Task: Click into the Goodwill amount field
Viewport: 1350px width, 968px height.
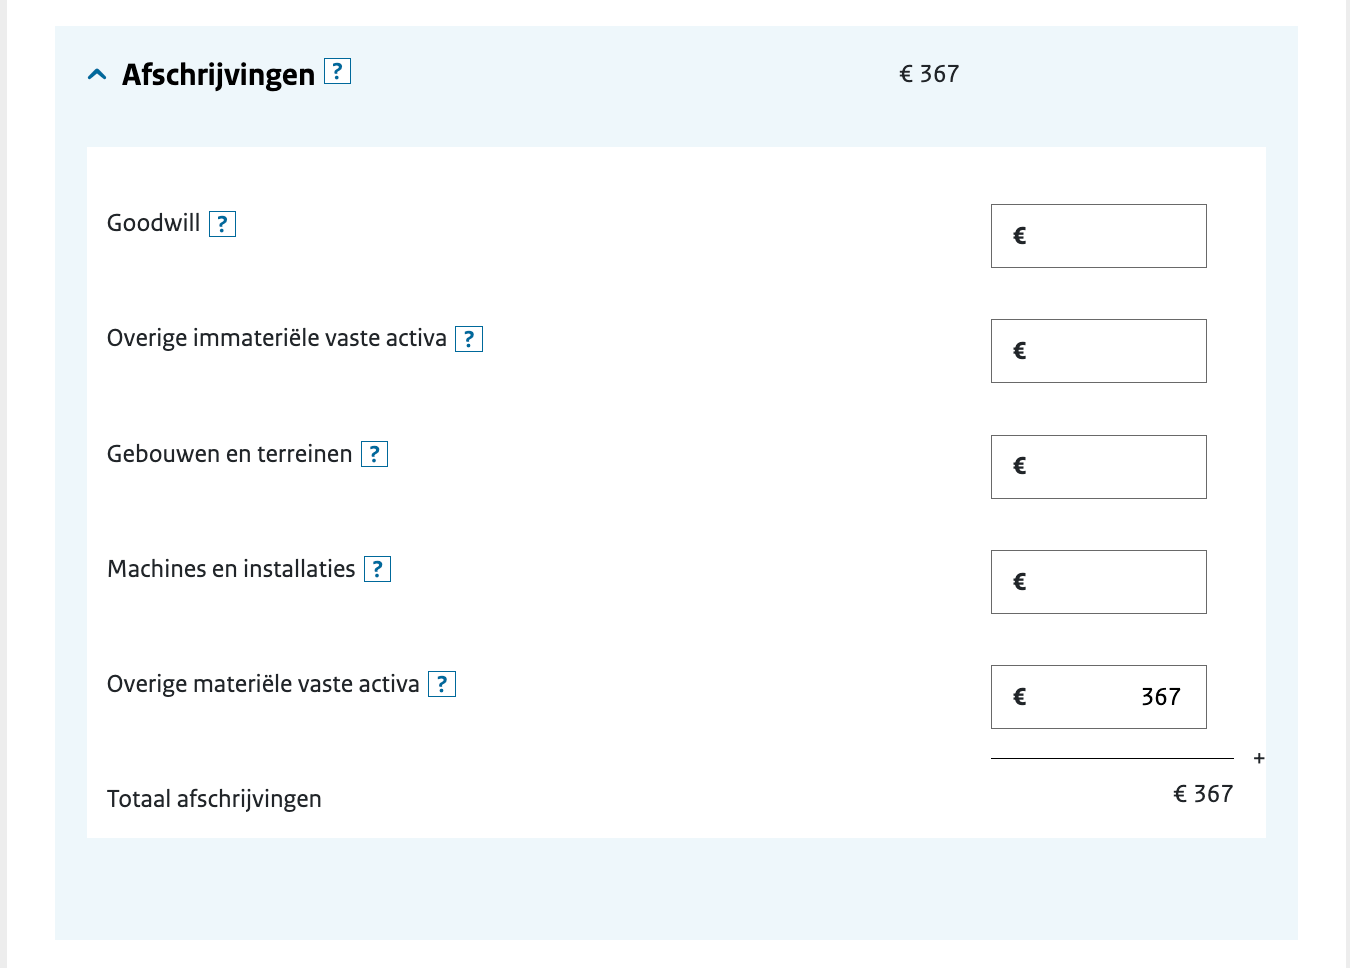Action: [x=1098, y=236]
